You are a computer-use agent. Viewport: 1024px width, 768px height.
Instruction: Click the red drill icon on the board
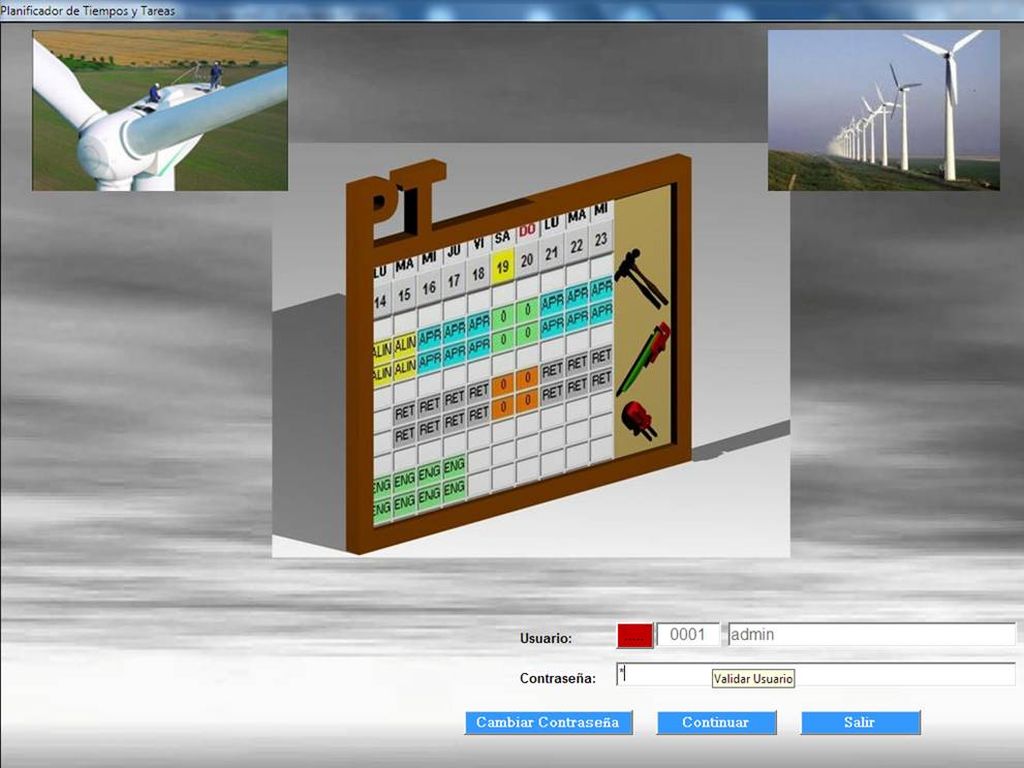(x=638, y=417)
